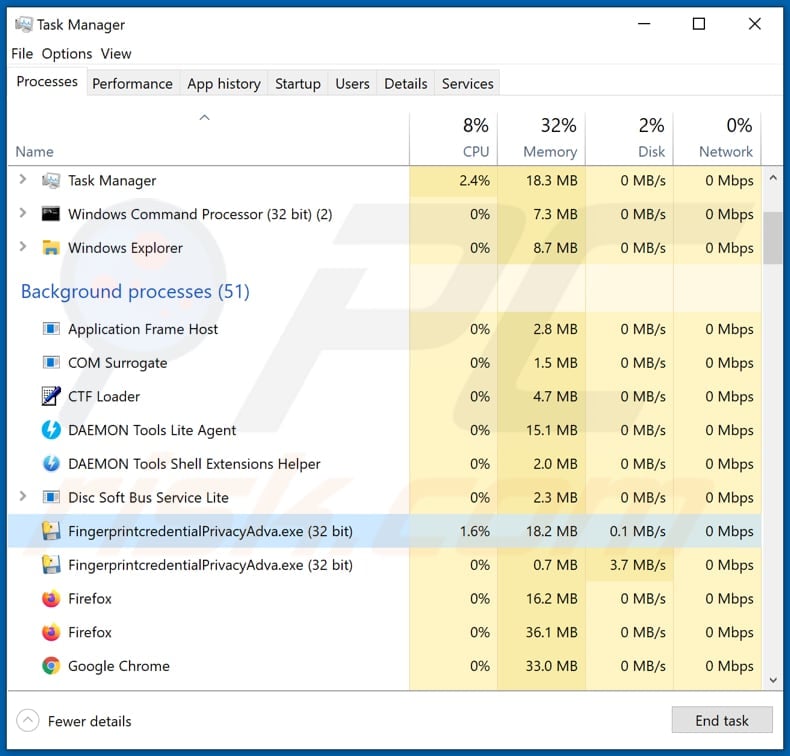Screen dimensions: 790x756
Task: Maximize the Task Manager window
Action: 699,24
